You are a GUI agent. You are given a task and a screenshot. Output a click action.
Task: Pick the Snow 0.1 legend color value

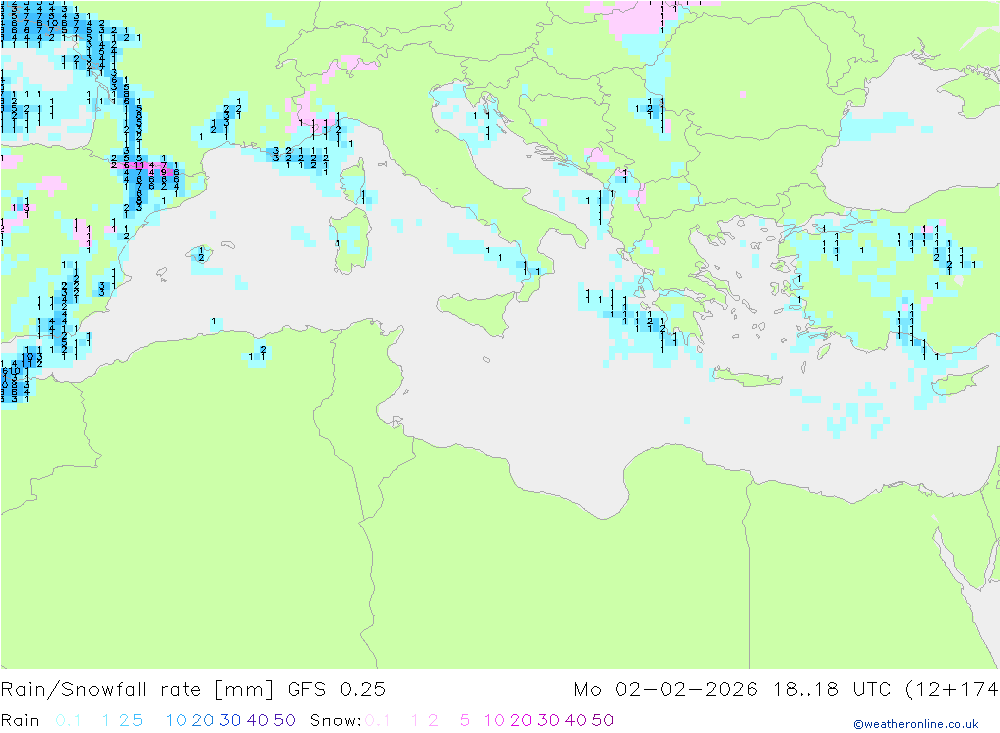[378, 720]
